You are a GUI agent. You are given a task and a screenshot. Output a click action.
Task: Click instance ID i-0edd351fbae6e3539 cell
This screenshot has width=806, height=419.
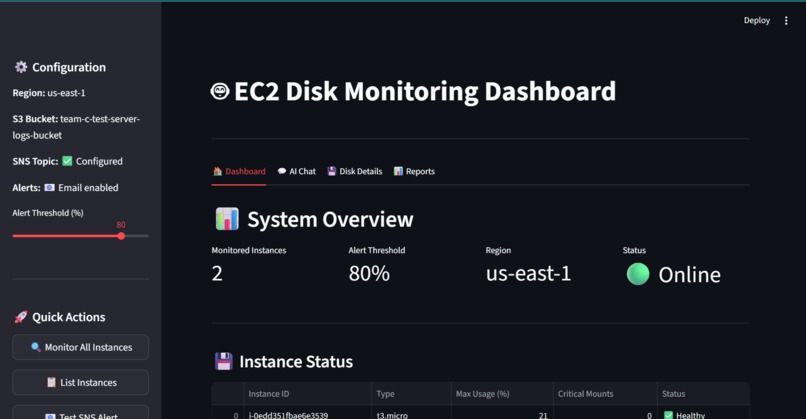point(307,414)
